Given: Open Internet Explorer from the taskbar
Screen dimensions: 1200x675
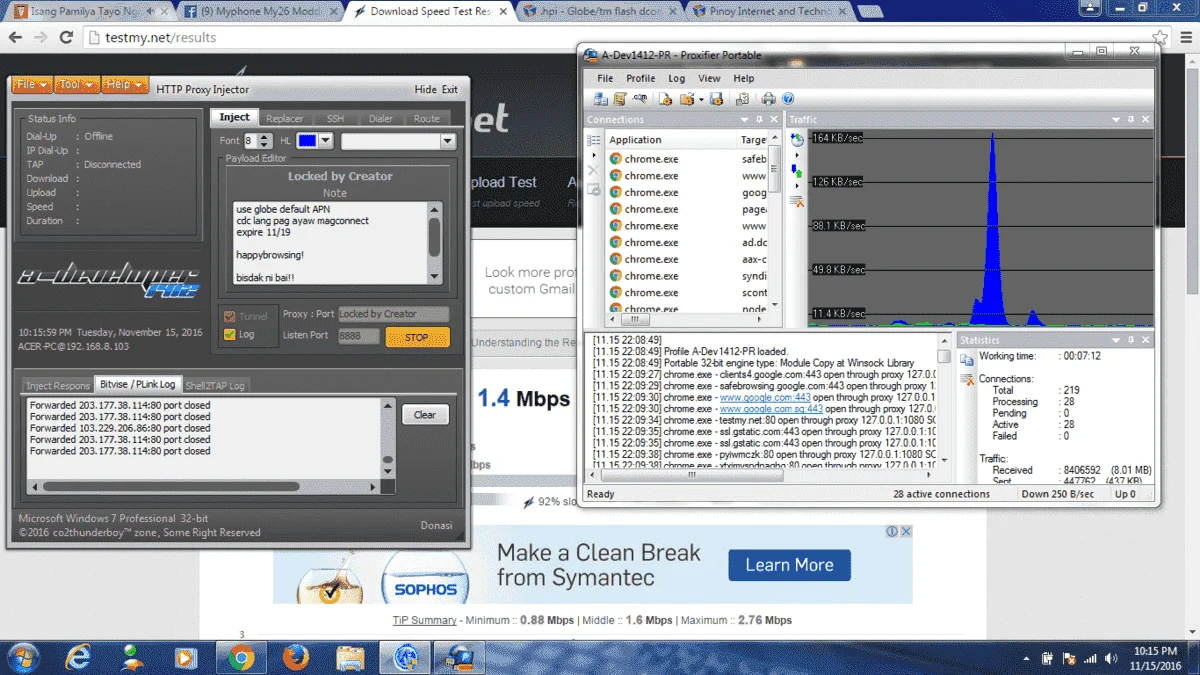Looking at the screenshot, I should [78, 657].
